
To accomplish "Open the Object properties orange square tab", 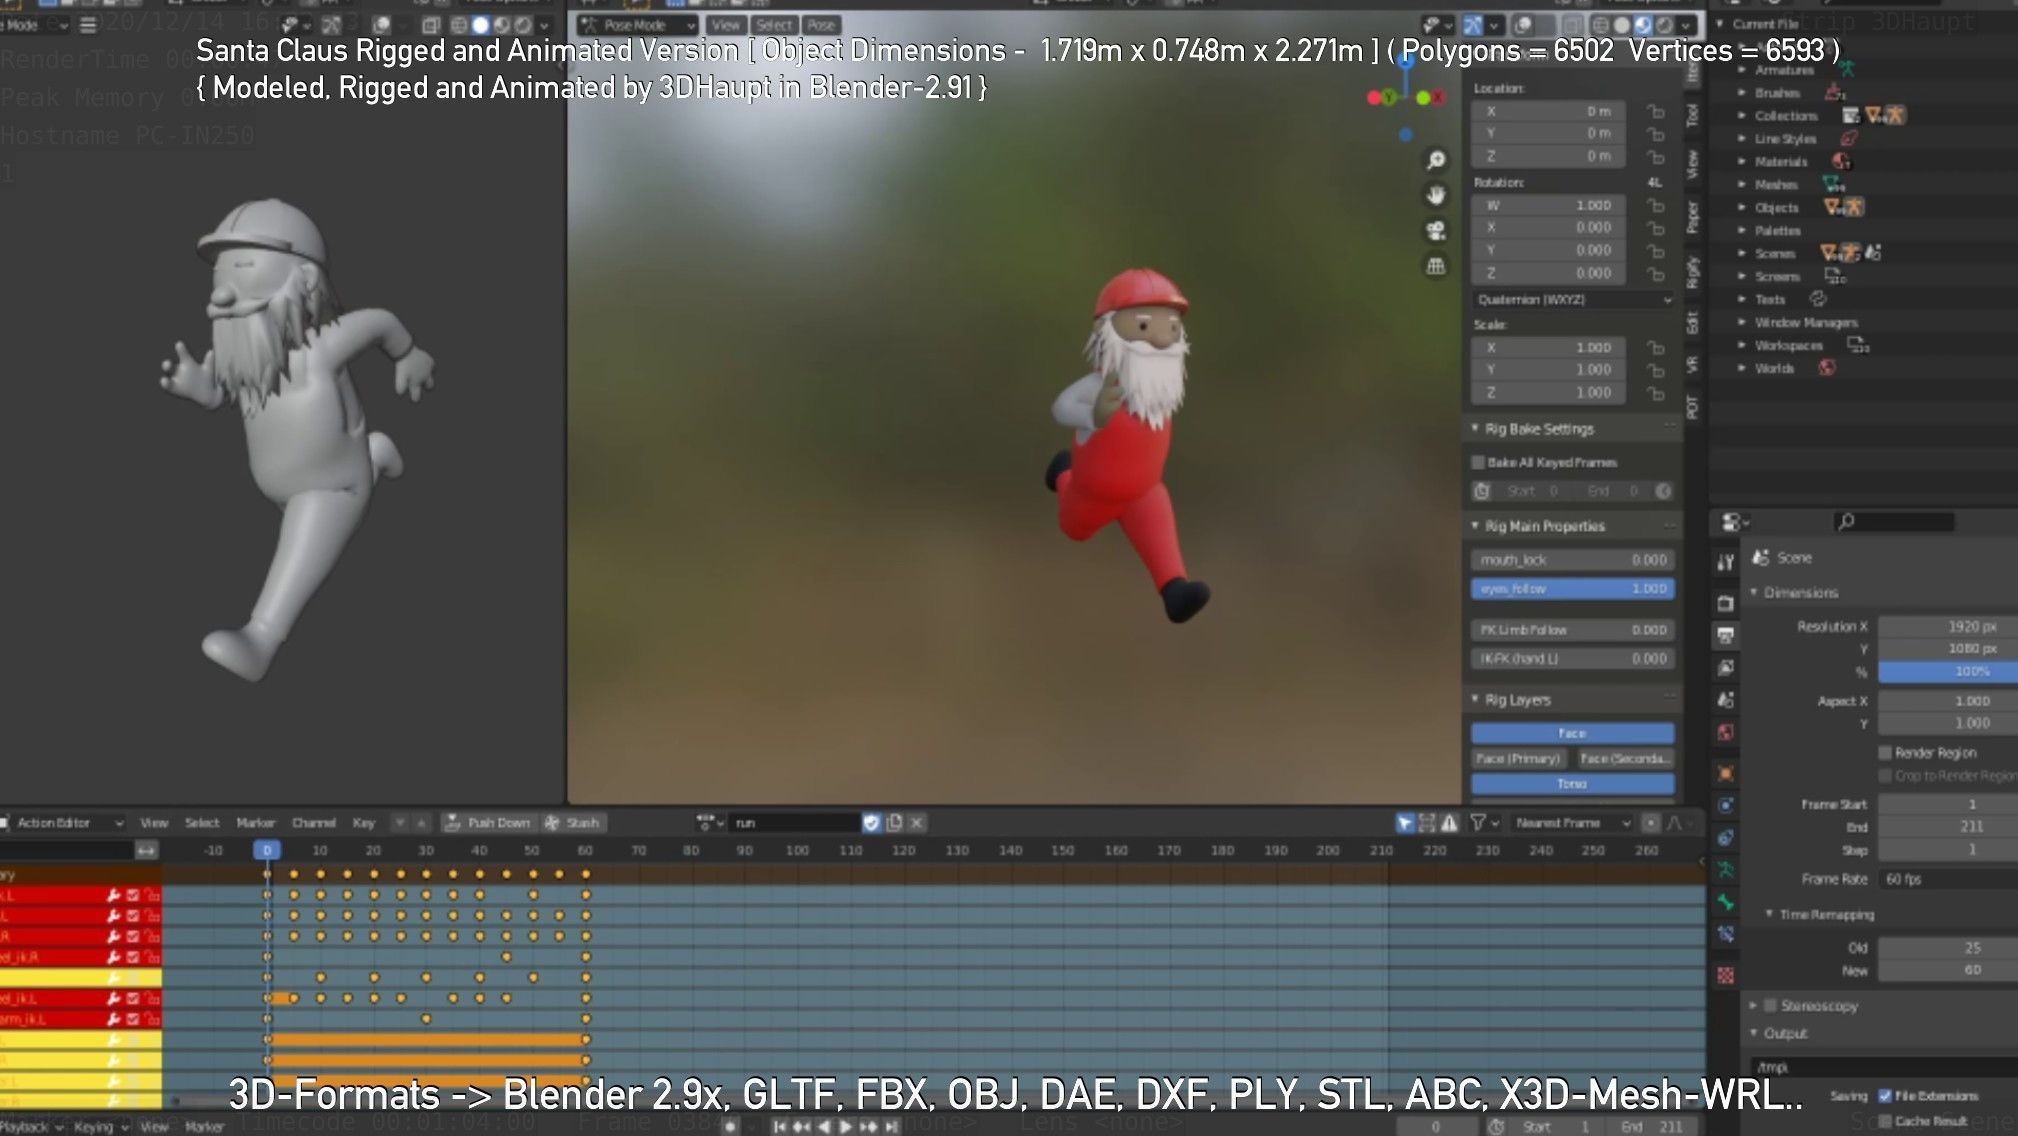I will pos(1725,773).
